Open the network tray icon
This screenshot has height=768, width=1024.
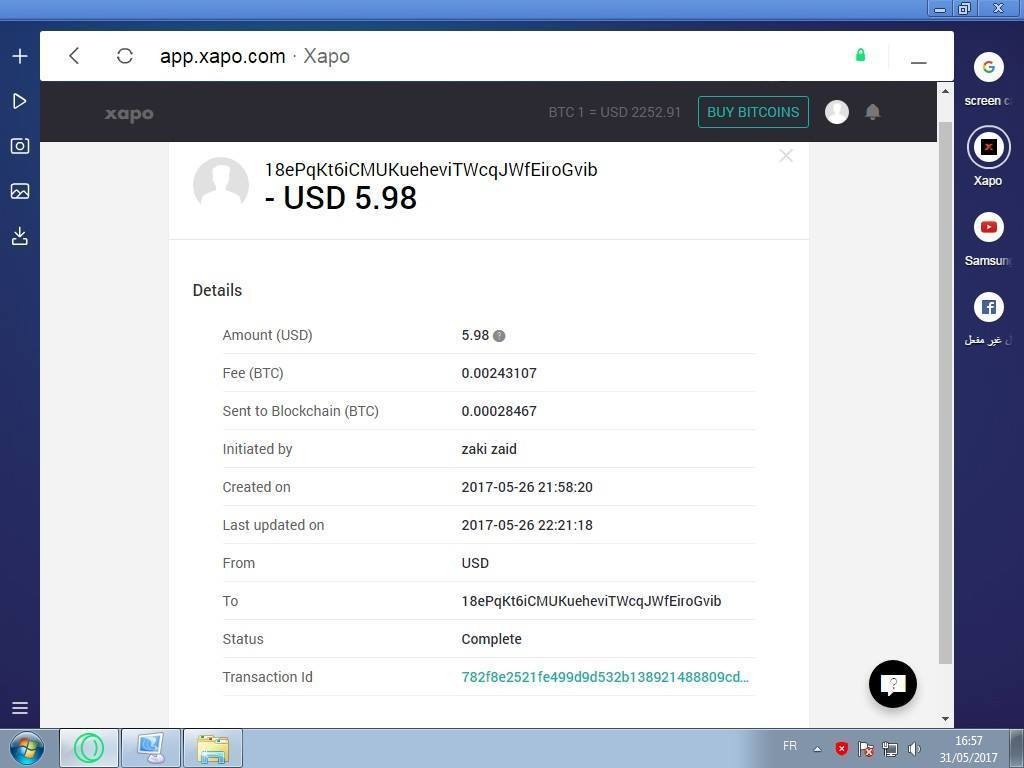[x=889, y=748]
